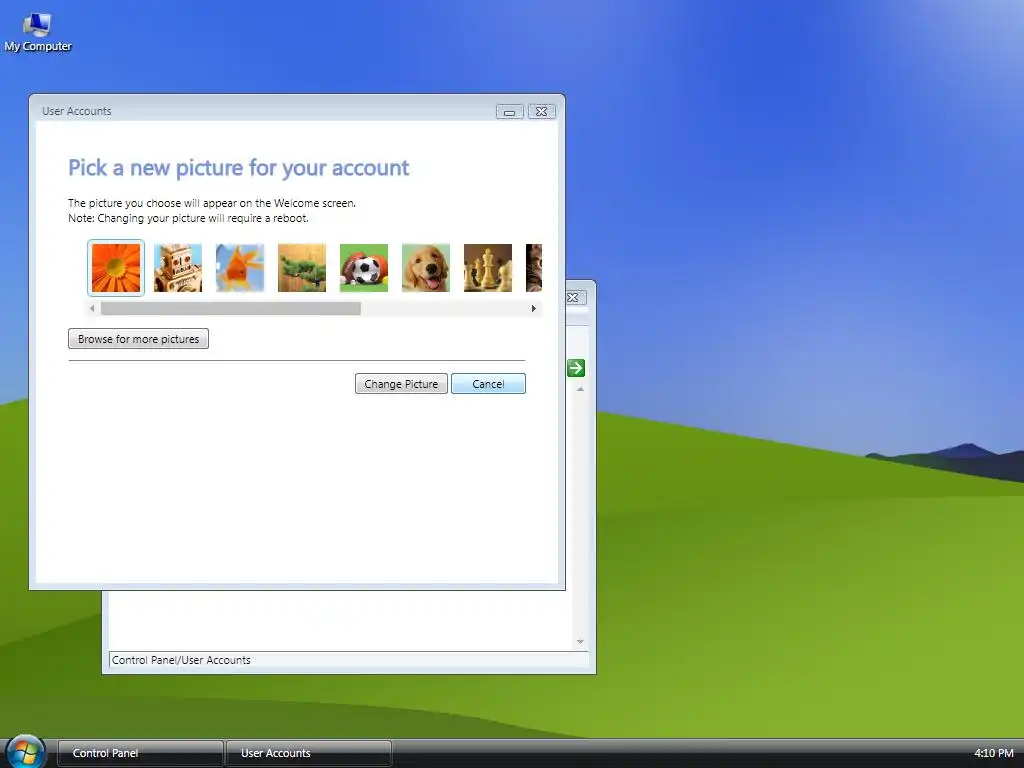This screenshot has width=1024, height=768.
Task: Pick the golden retriever dog picture
Action: click(x=426, y=268)
